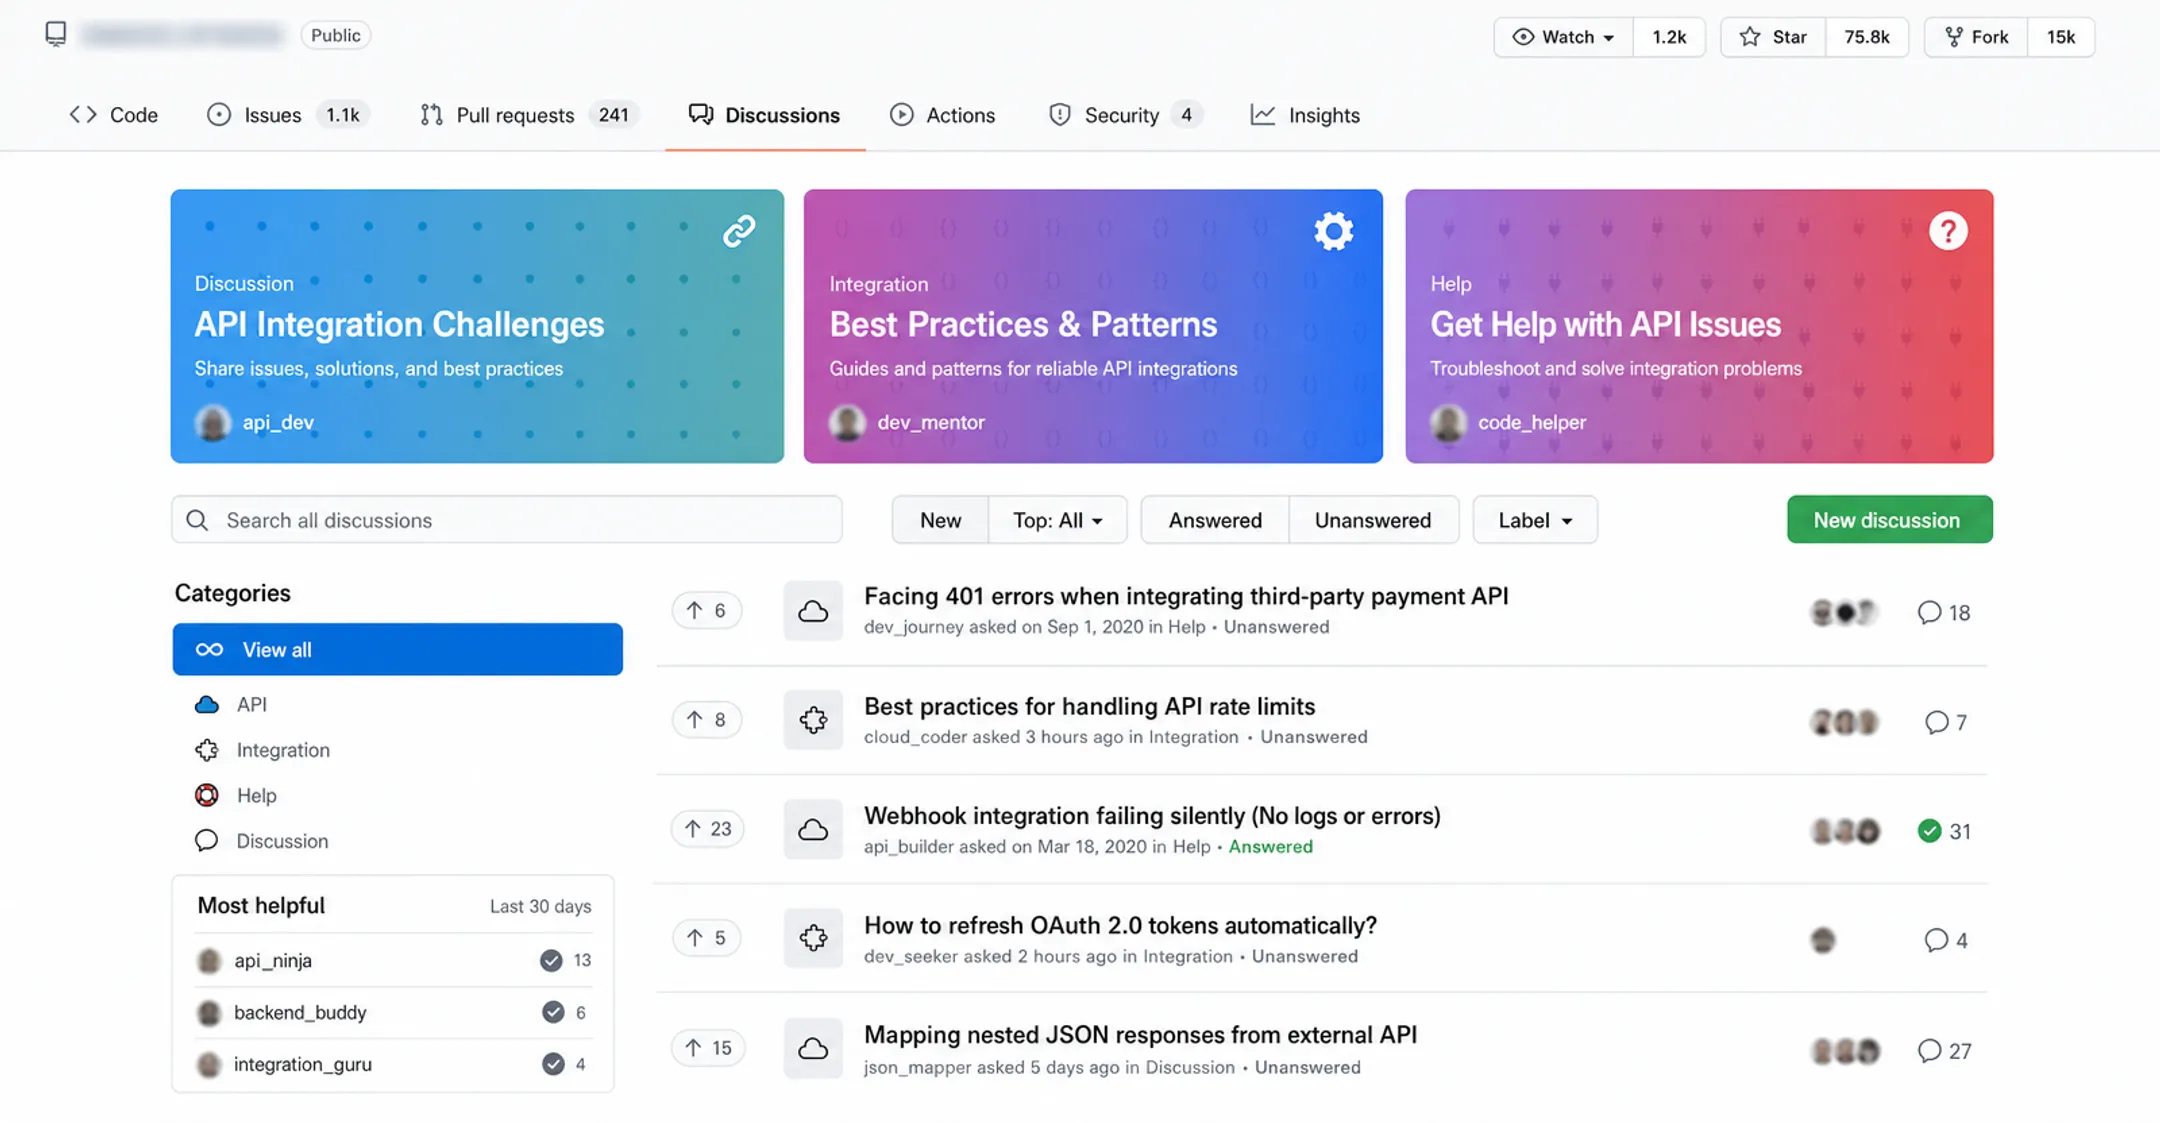Select the View all category

click(x=397, y=649)
